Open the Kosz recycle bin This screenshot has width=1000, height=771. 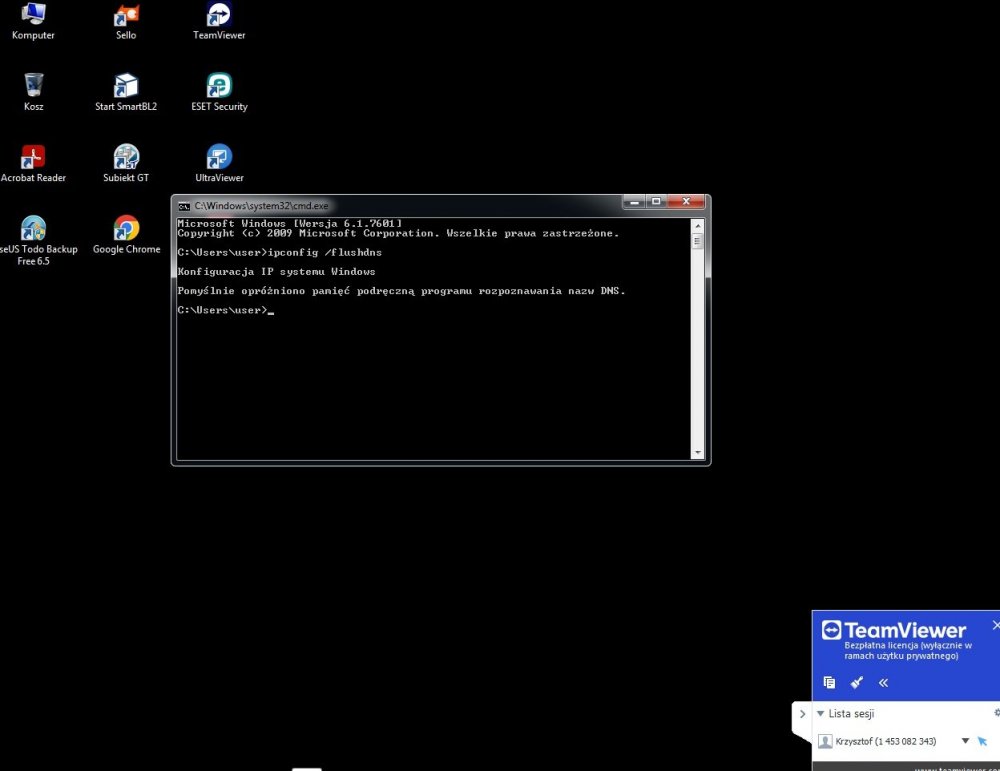(x=33, y=86)
